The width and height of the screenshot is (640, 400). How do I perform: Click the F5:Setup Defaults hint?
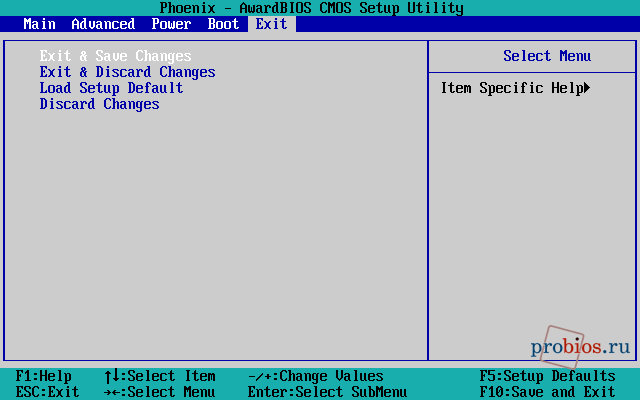(x=547, y=376)
